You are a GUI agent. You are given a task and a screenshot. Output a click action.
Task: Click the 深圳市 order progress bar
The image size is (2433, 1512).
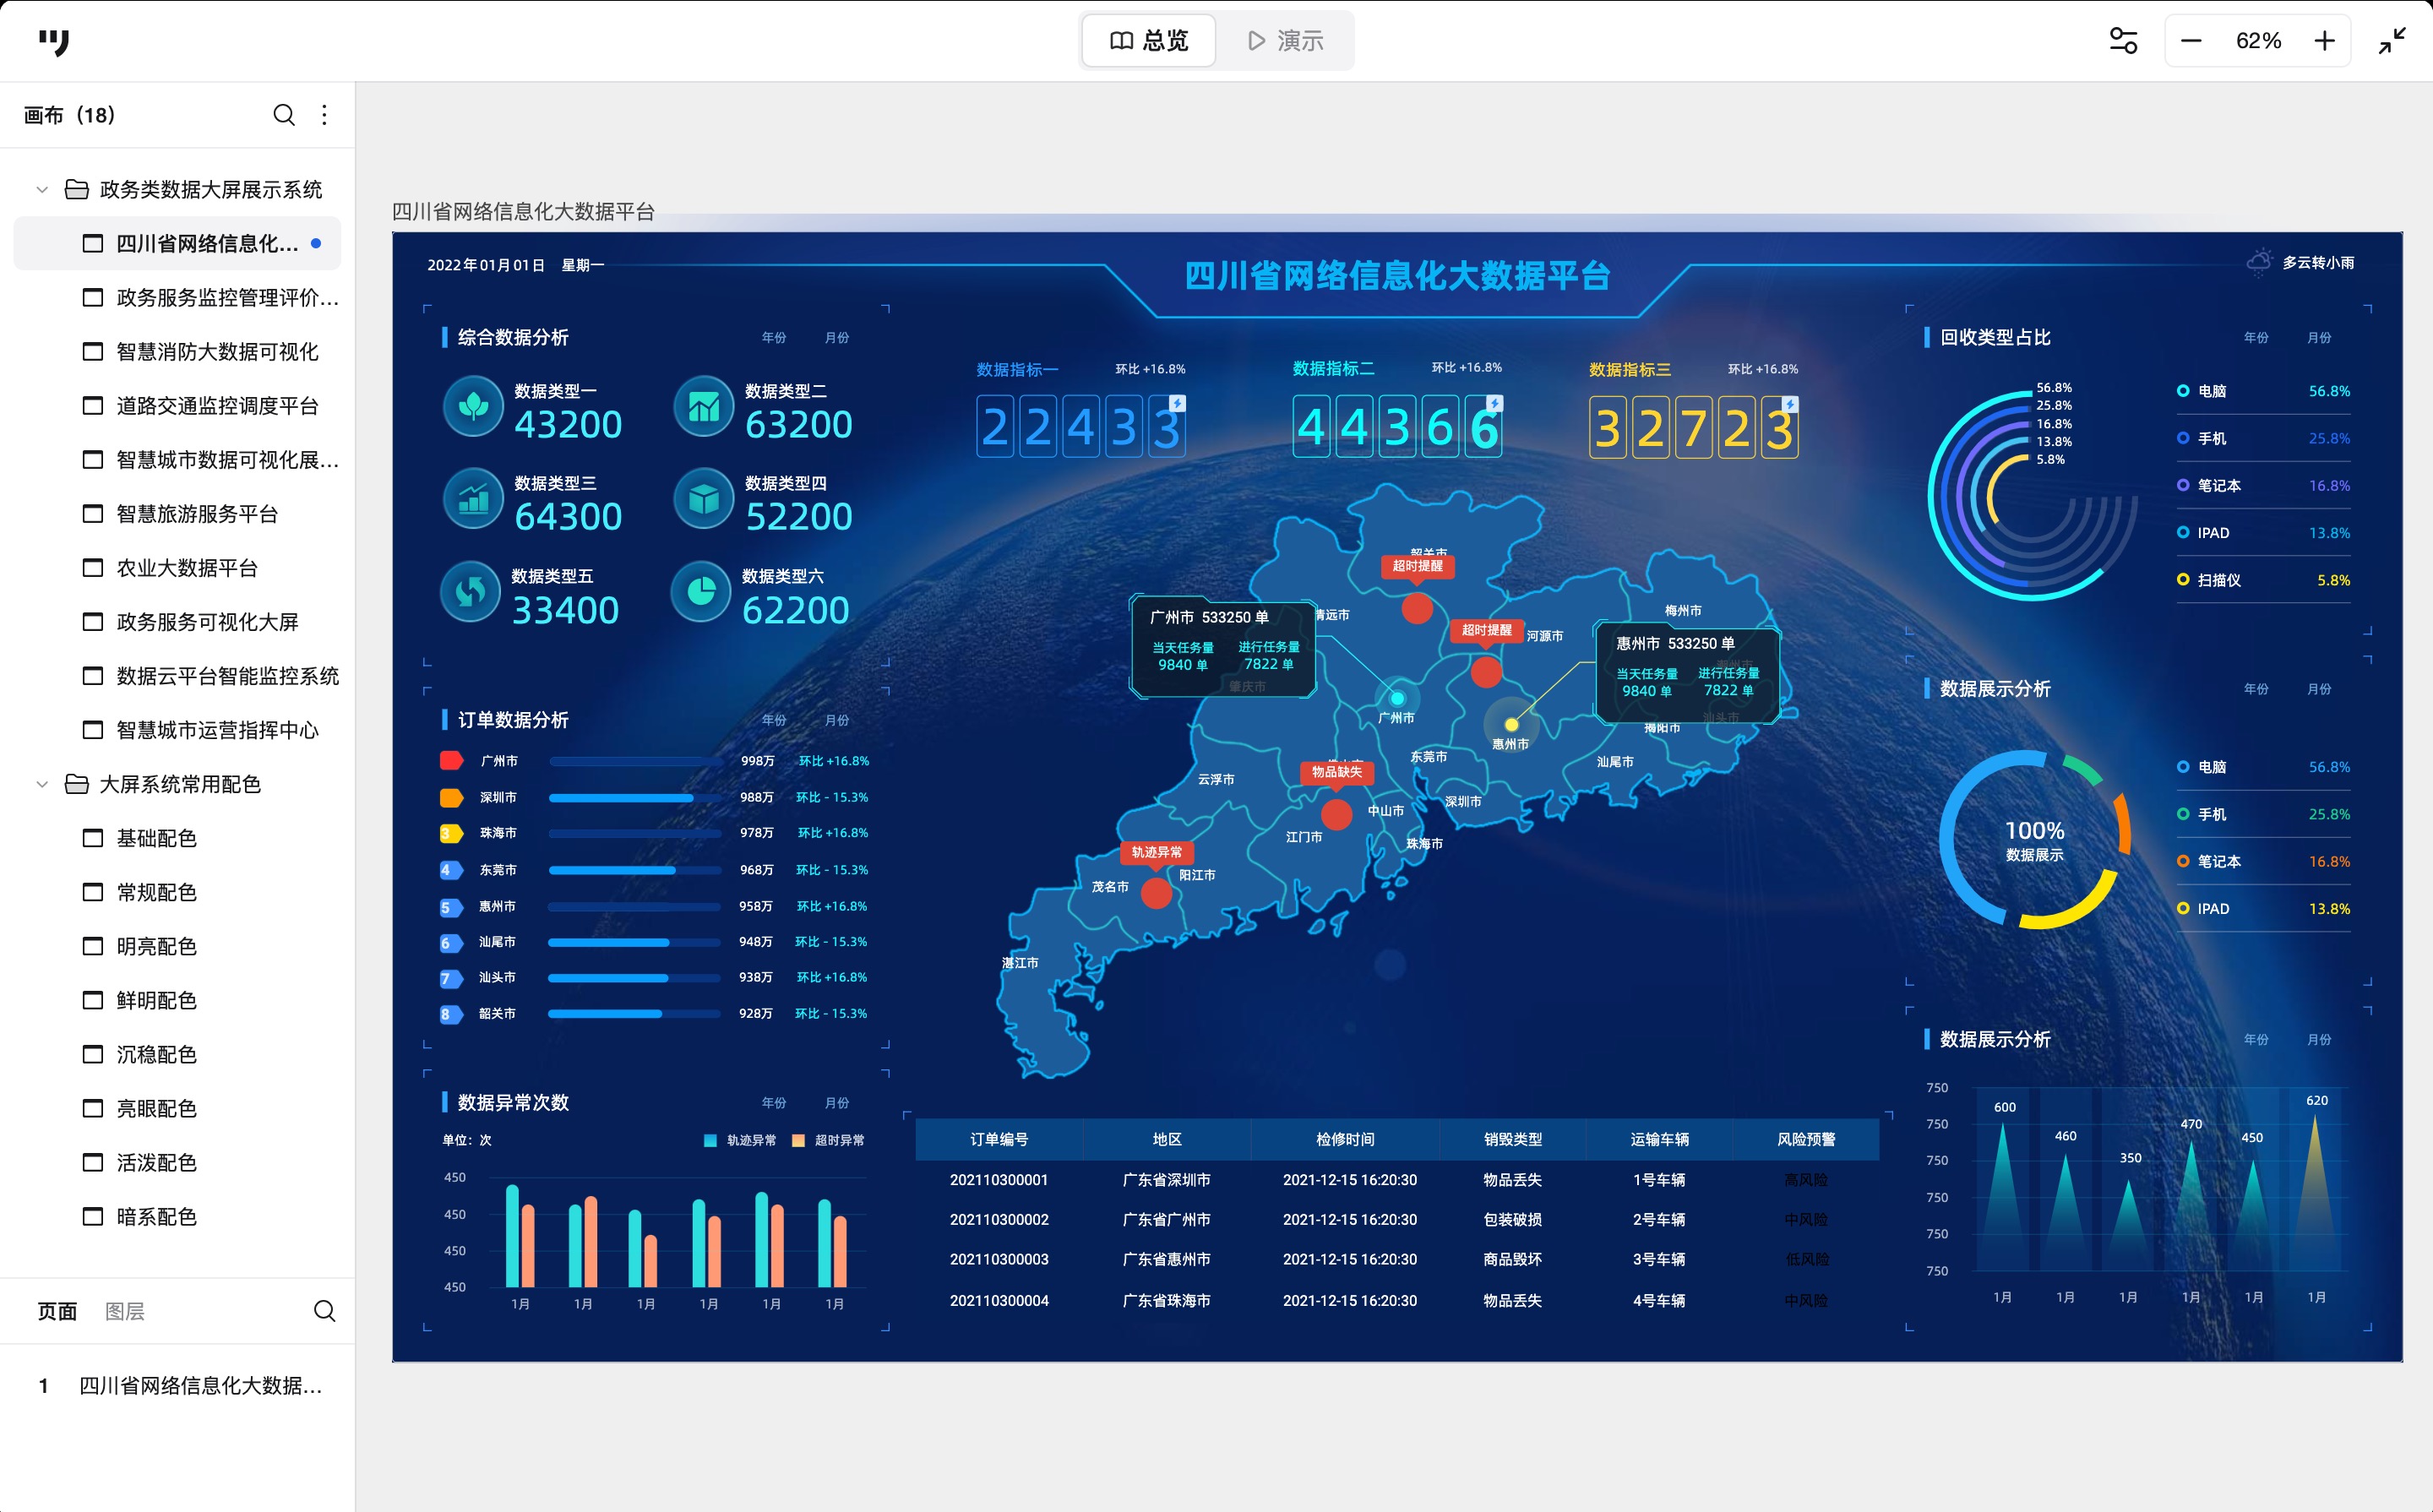pos(635,798)
